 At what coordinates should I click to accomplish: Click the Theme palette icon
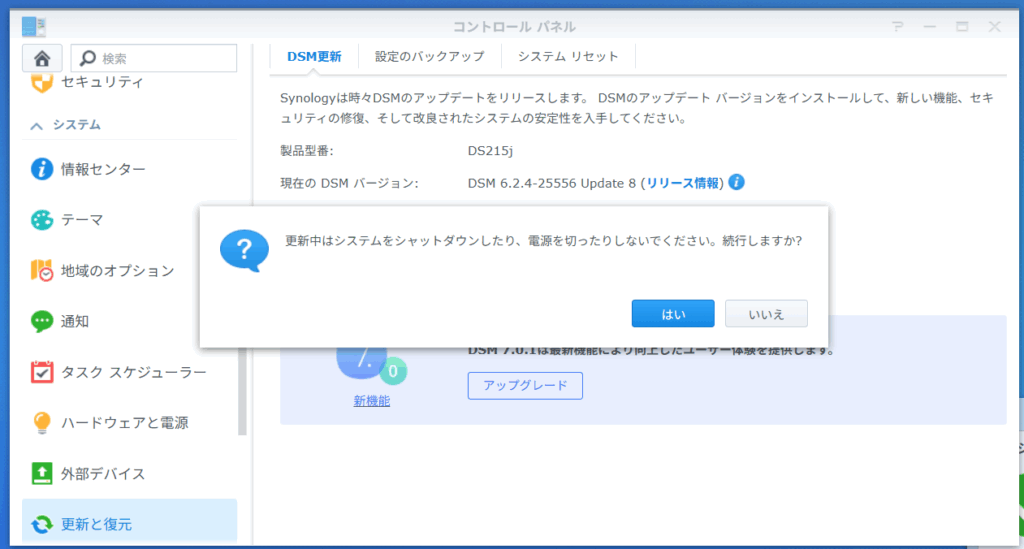(42, 220)
